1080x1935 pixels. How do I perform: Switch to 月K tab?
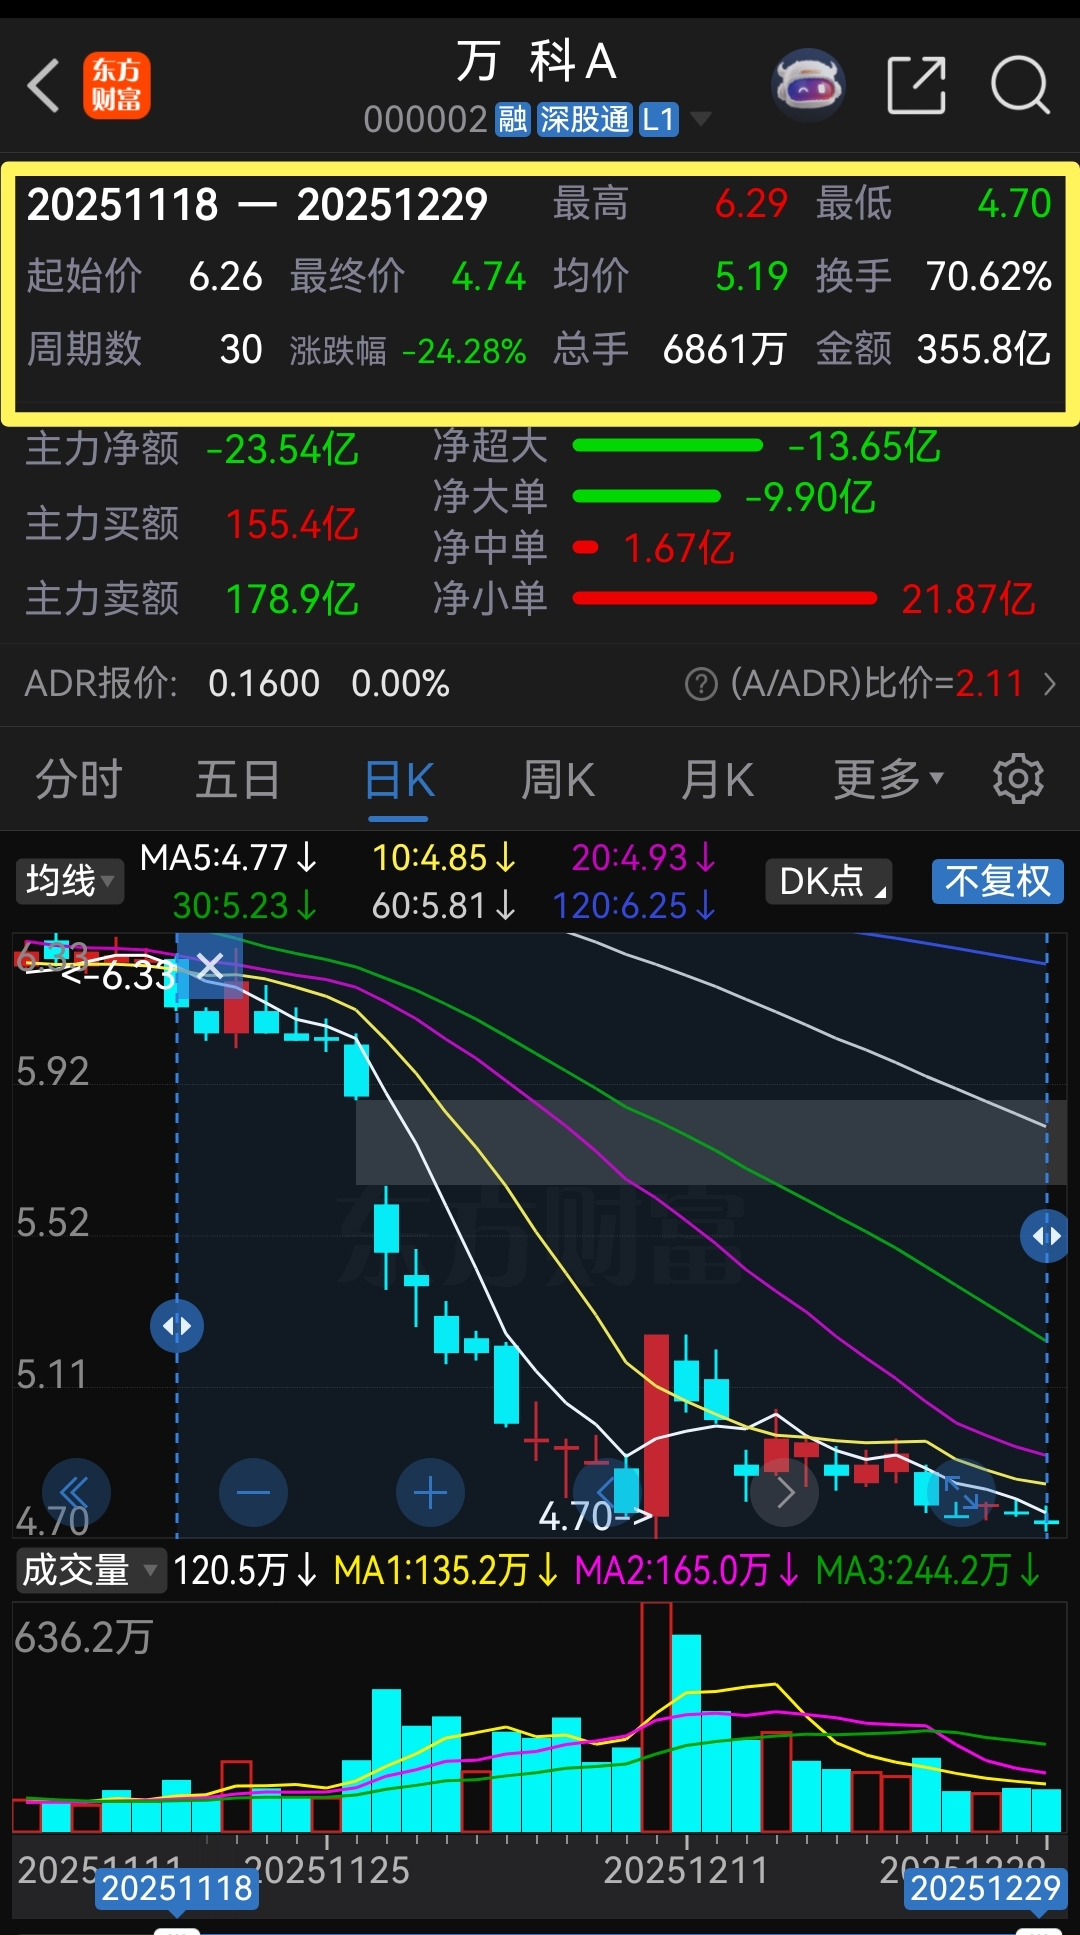(x=717, y=779)
